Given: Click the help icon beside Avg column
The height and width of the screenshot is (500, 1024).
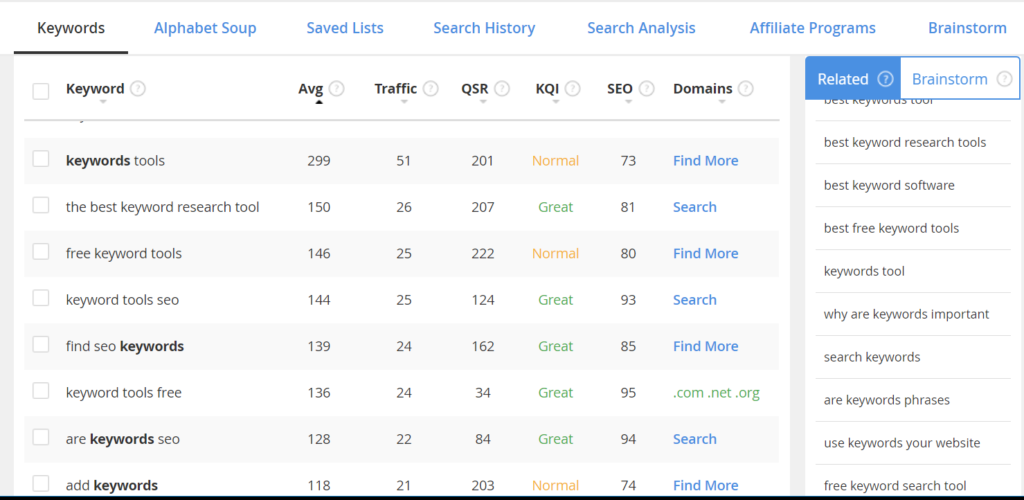Looking at the screenshot, I should point(337,88).
